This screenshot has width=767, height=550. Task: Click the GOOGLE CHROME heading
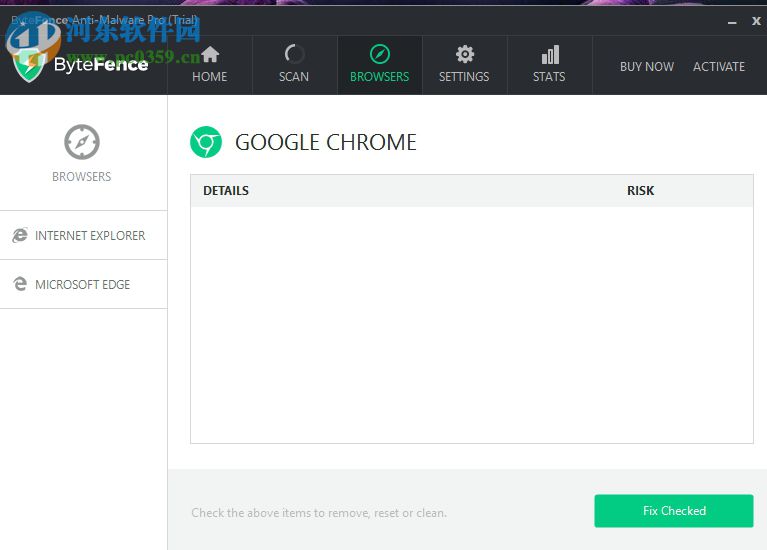[x=326, y=142]
